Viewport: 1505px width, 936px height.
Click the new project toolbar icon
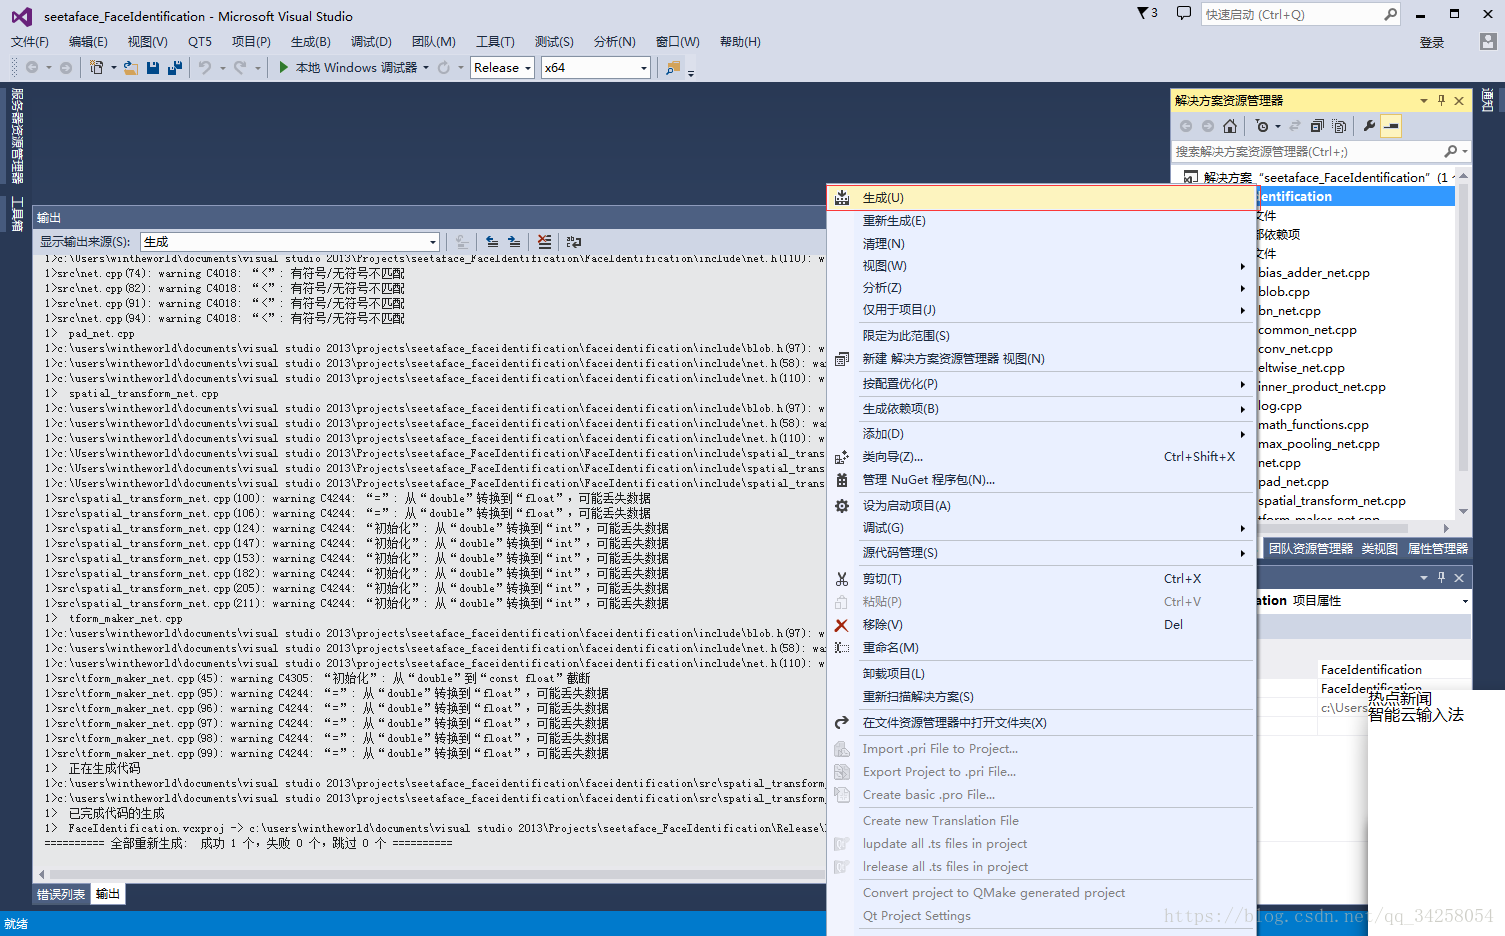coord(96,67)
